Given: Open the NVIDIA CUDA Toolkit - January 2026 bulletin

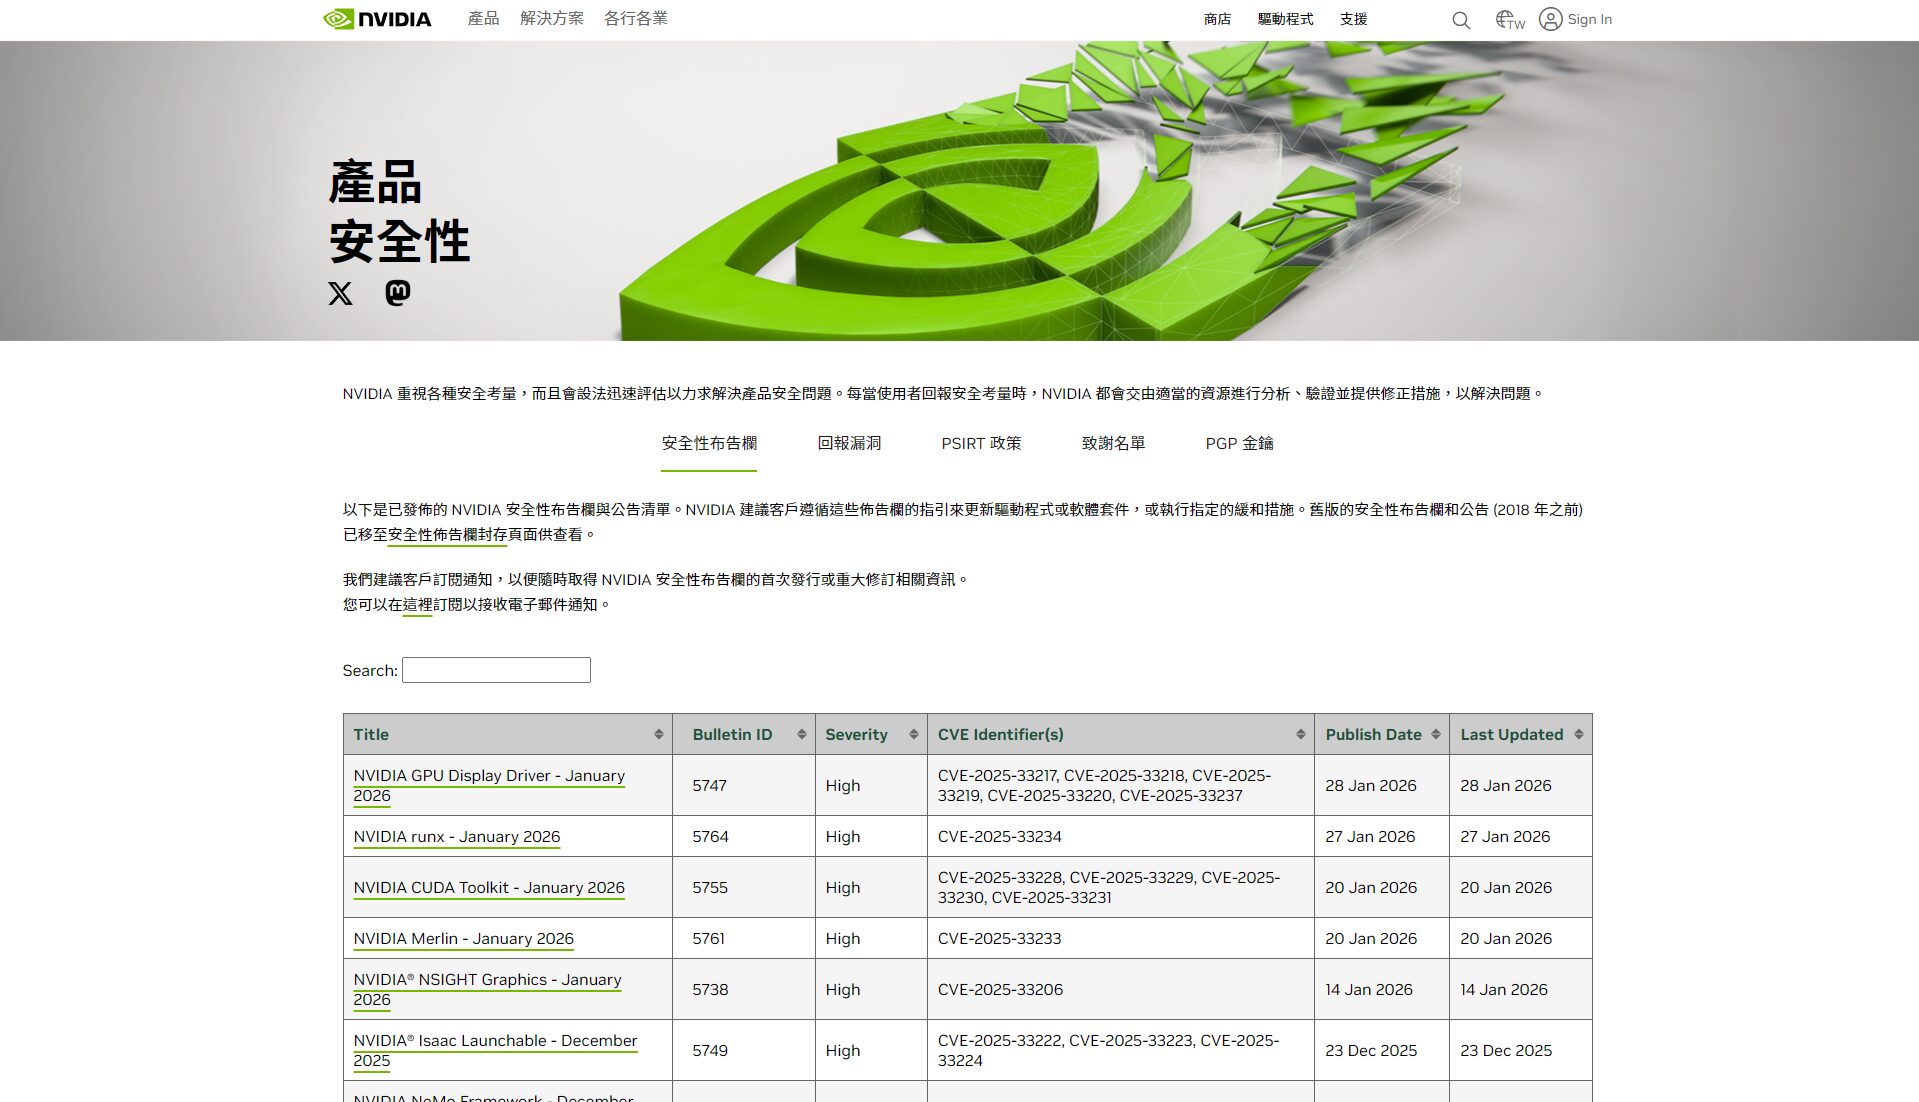Looking at the screenshot, I should click(x=488, y=887).
